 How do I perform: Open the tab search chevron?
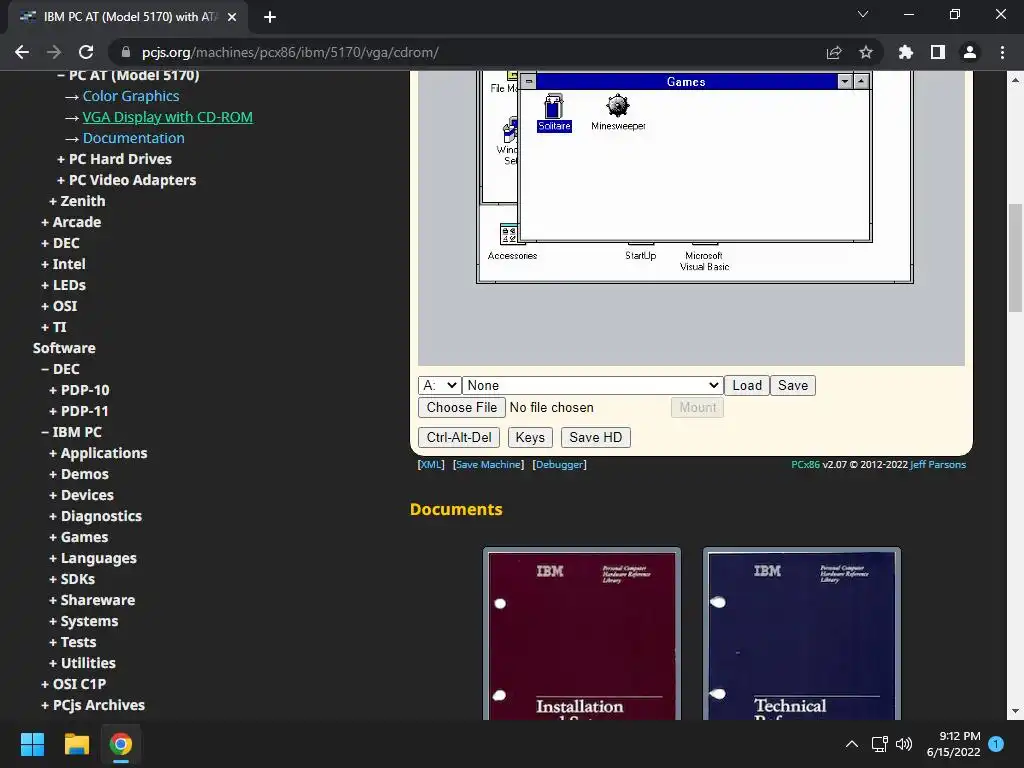point(863,14)
